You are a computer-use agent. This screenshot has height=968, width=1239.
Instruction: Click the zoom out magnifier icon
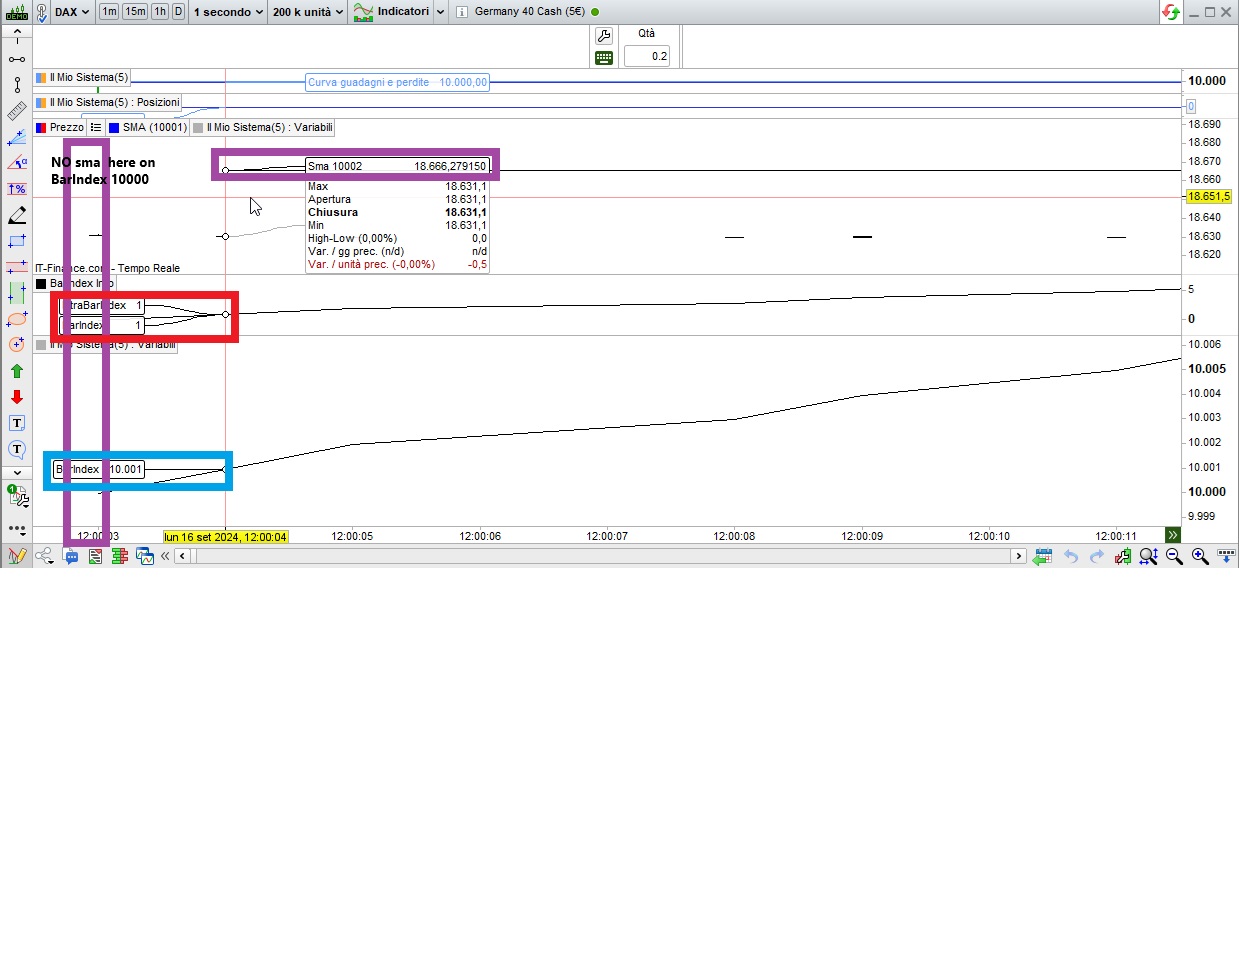1174,556
